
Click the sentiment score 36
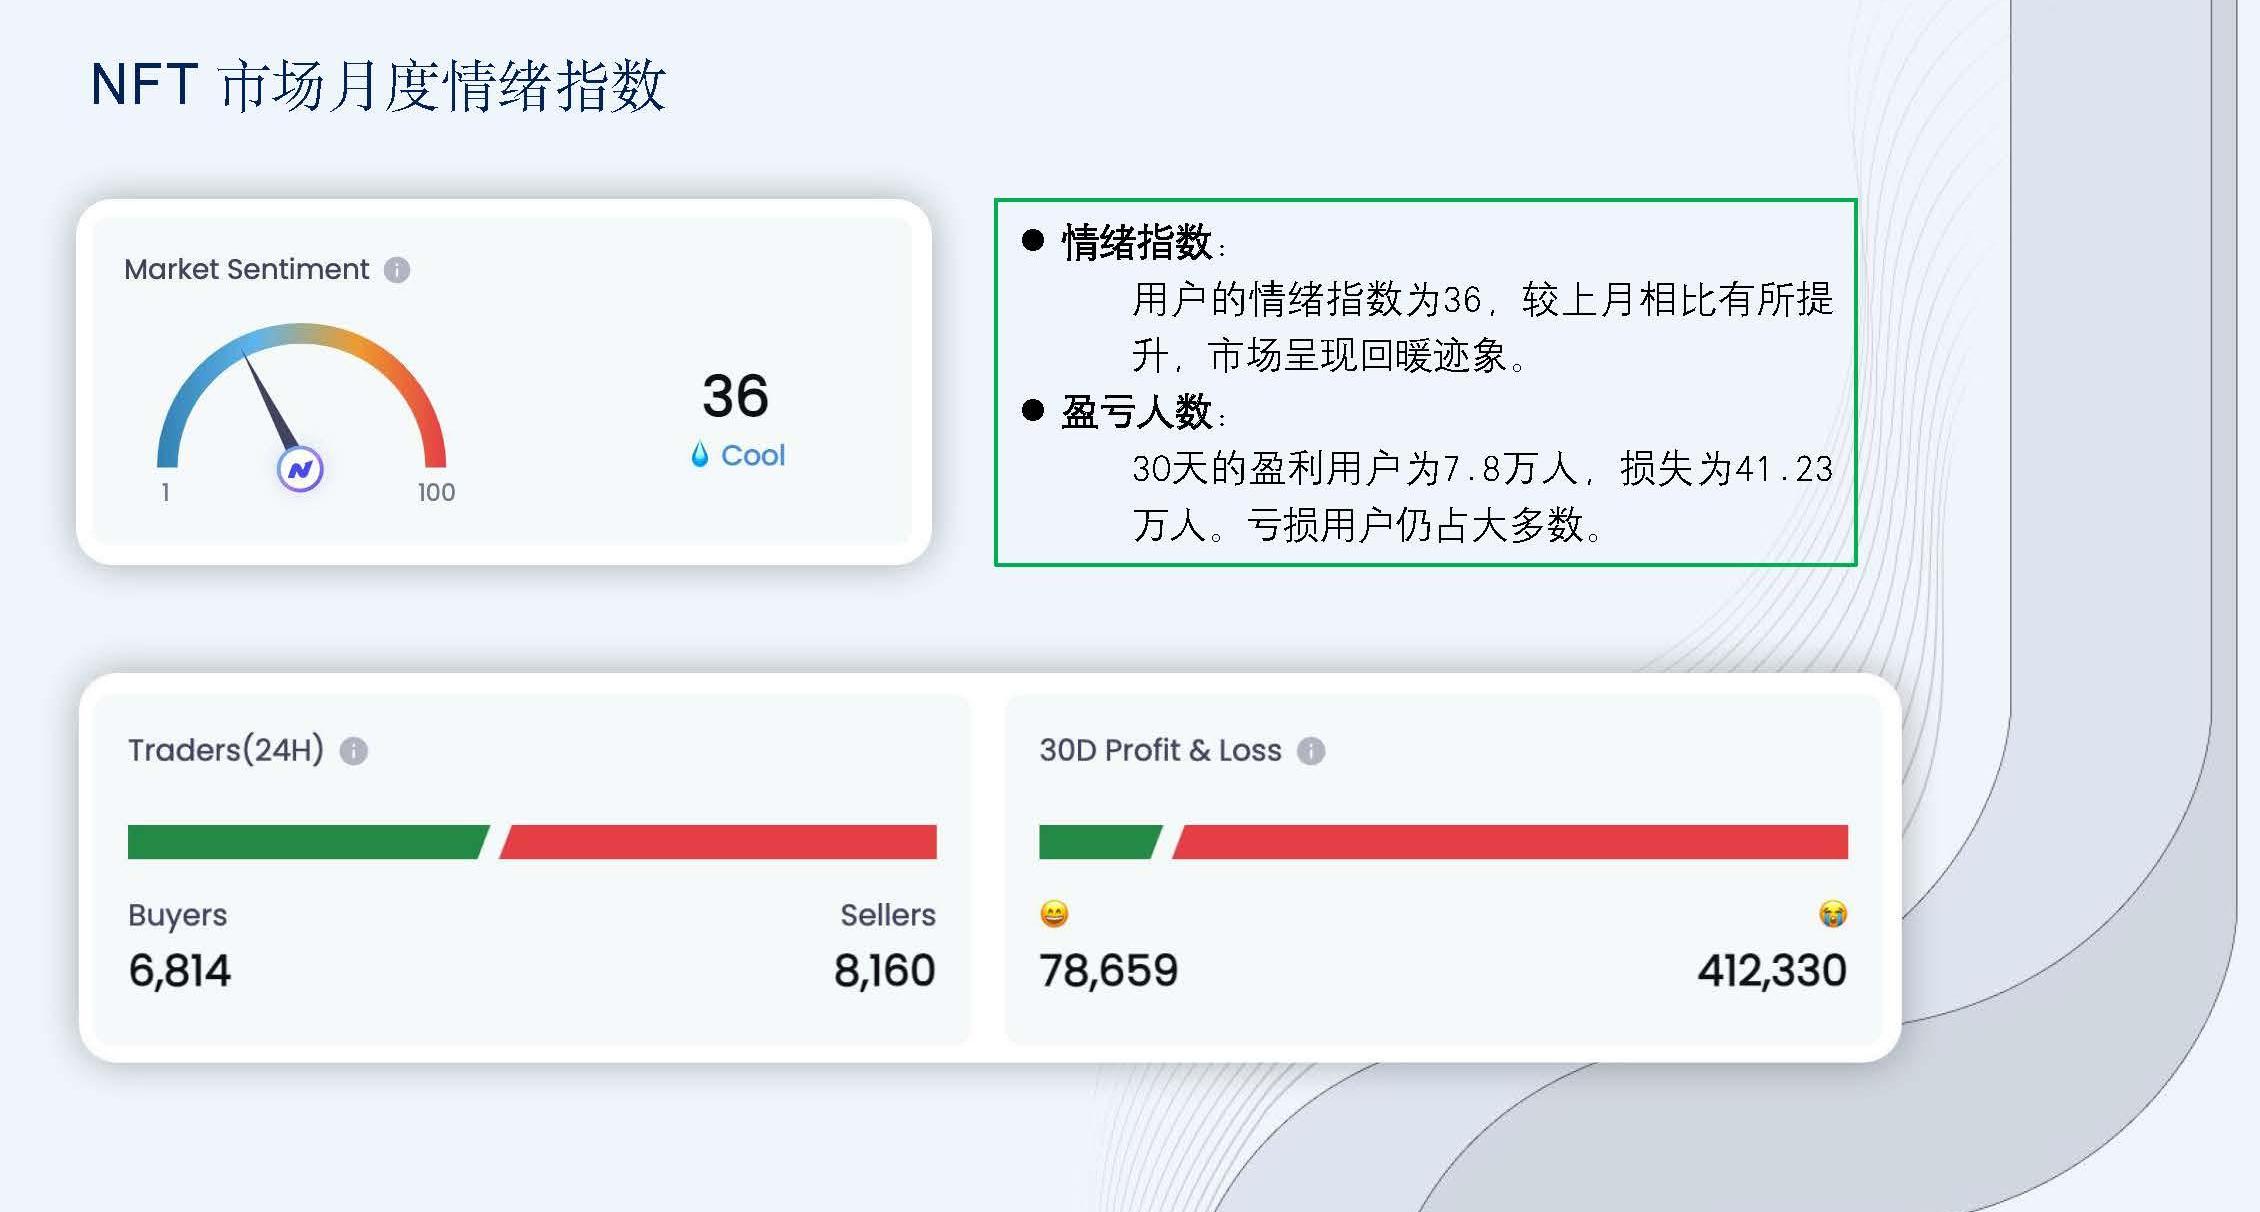(735, 396)
